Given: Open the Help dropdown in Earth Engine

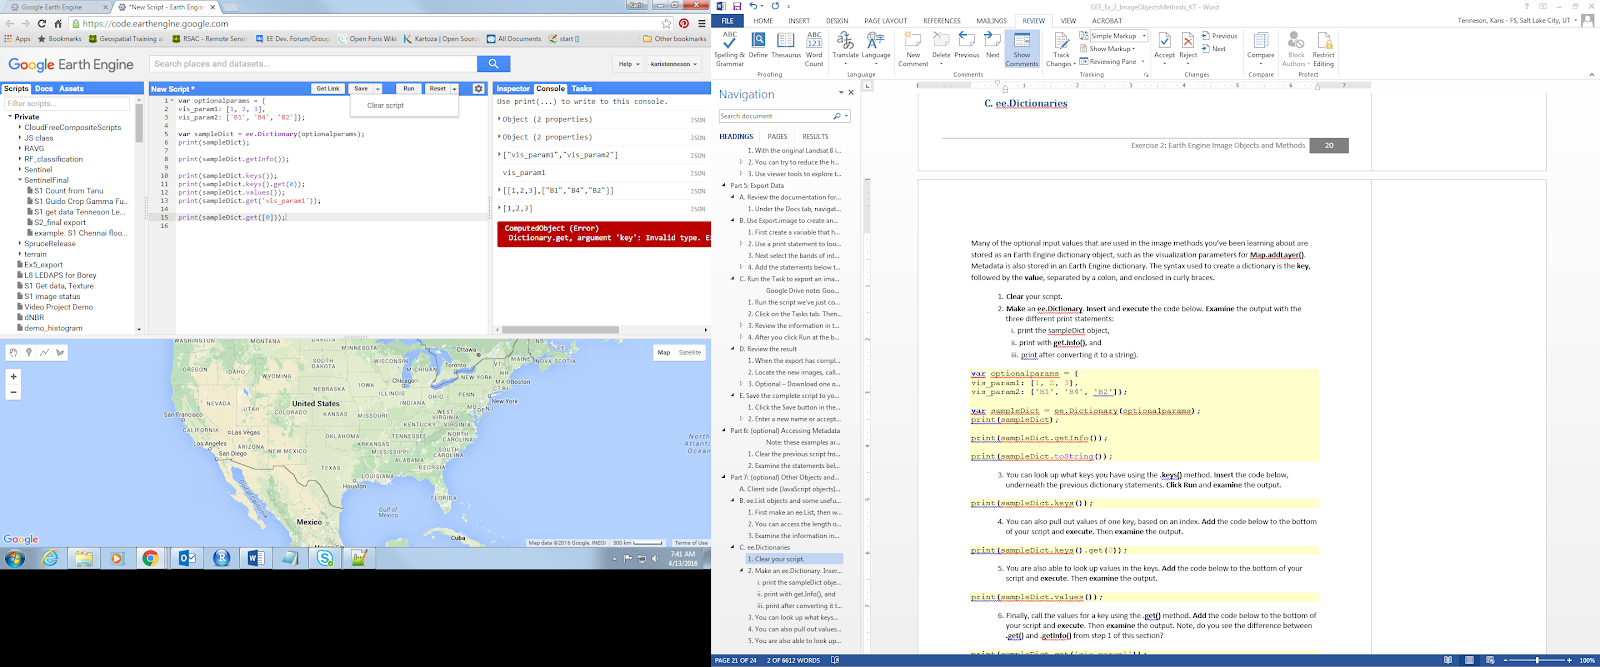Looking at the screenshot, I should (x=629, y=64).
